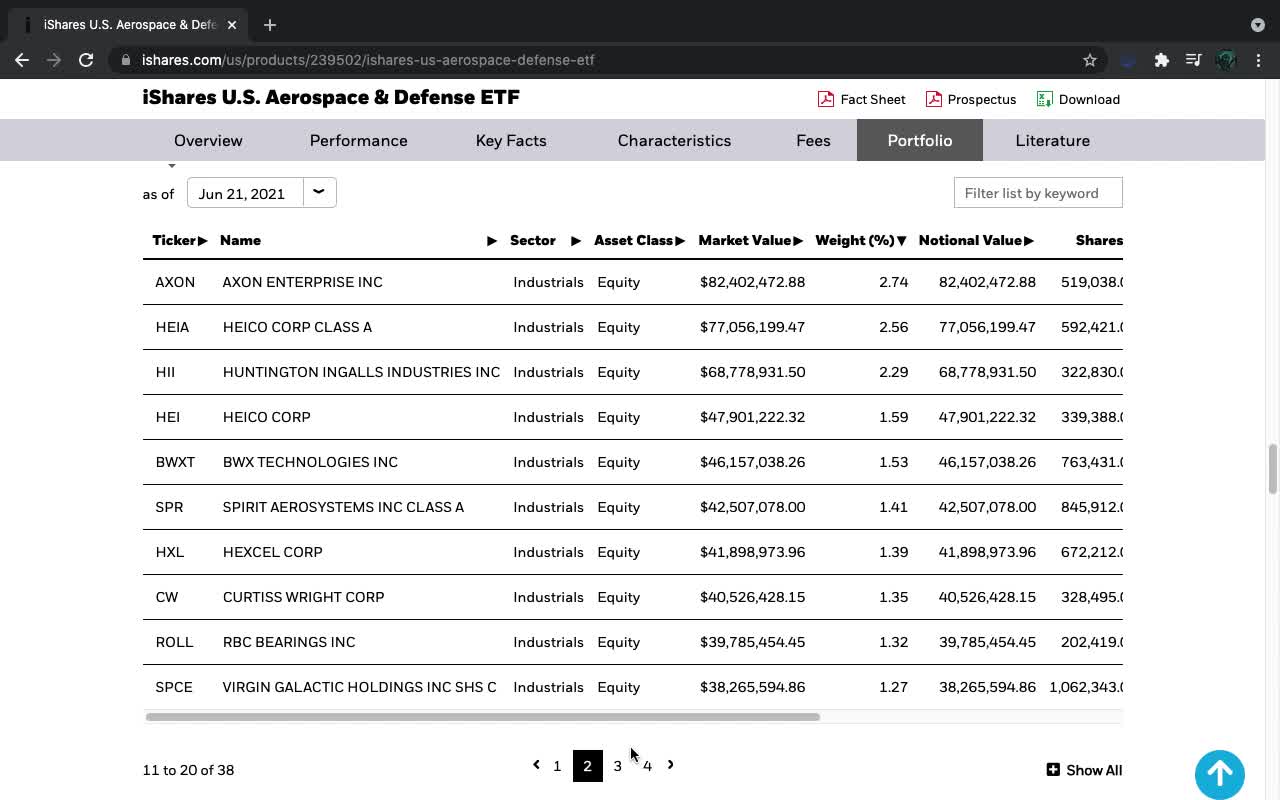Click the browser forward arrow

(x=54, y=60)
